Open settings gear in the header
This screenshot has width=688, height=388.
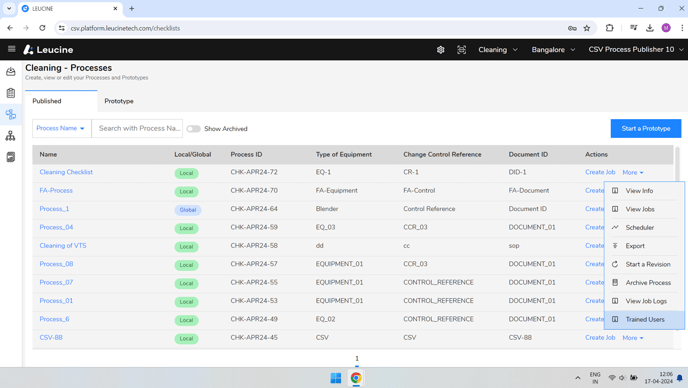[x=441, y=50]
